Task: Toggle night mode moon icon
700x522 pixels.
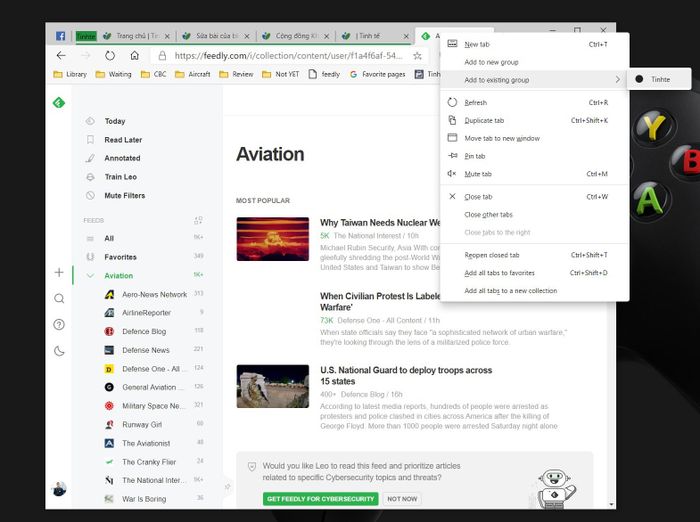Action: click(x=59, y=351)
